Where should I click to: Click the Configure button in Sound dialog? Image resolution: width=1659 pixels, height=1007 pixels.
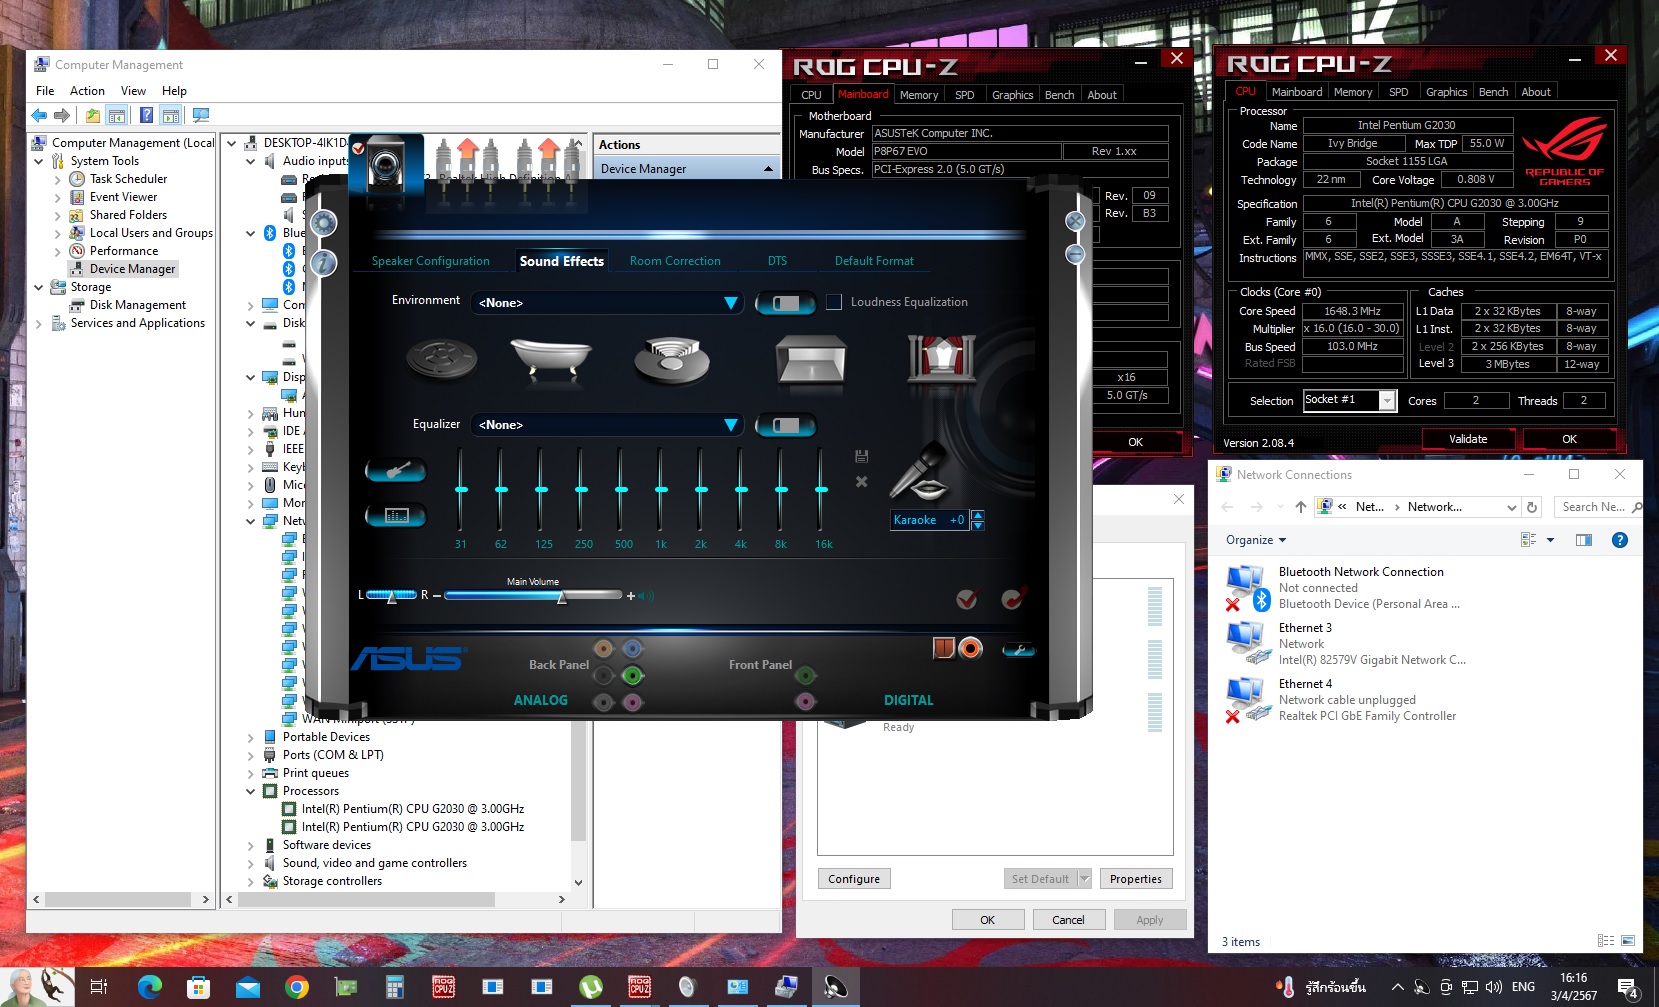coord(854,879)
